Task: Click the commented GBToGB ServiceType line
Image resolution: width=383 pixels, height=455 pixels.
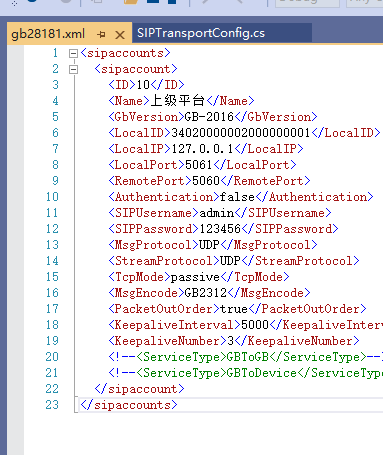Action: [245, 357]
